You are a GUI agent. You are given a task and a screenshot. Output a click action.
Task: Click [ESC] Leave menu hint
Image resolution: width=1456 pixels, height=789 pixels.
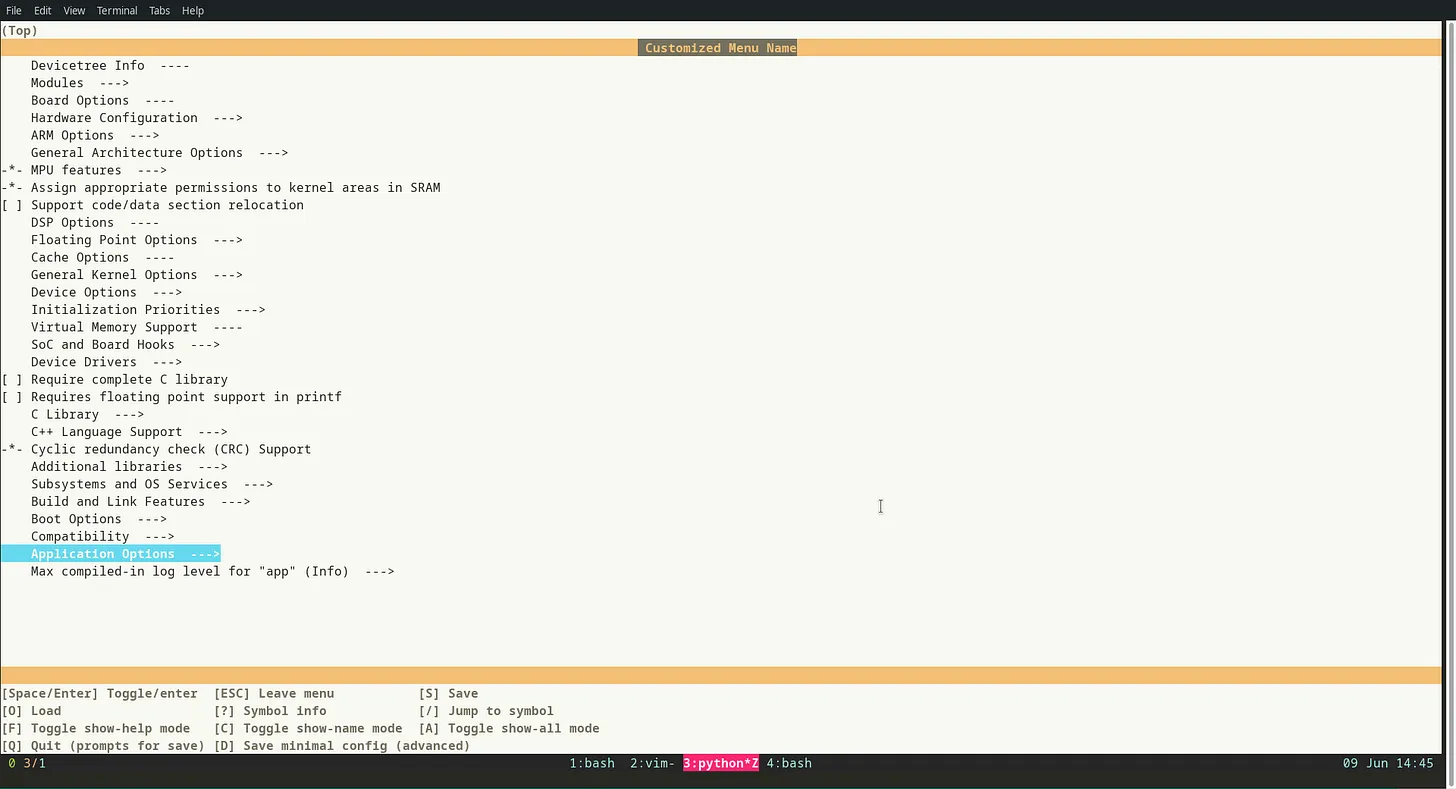(274, 693)
